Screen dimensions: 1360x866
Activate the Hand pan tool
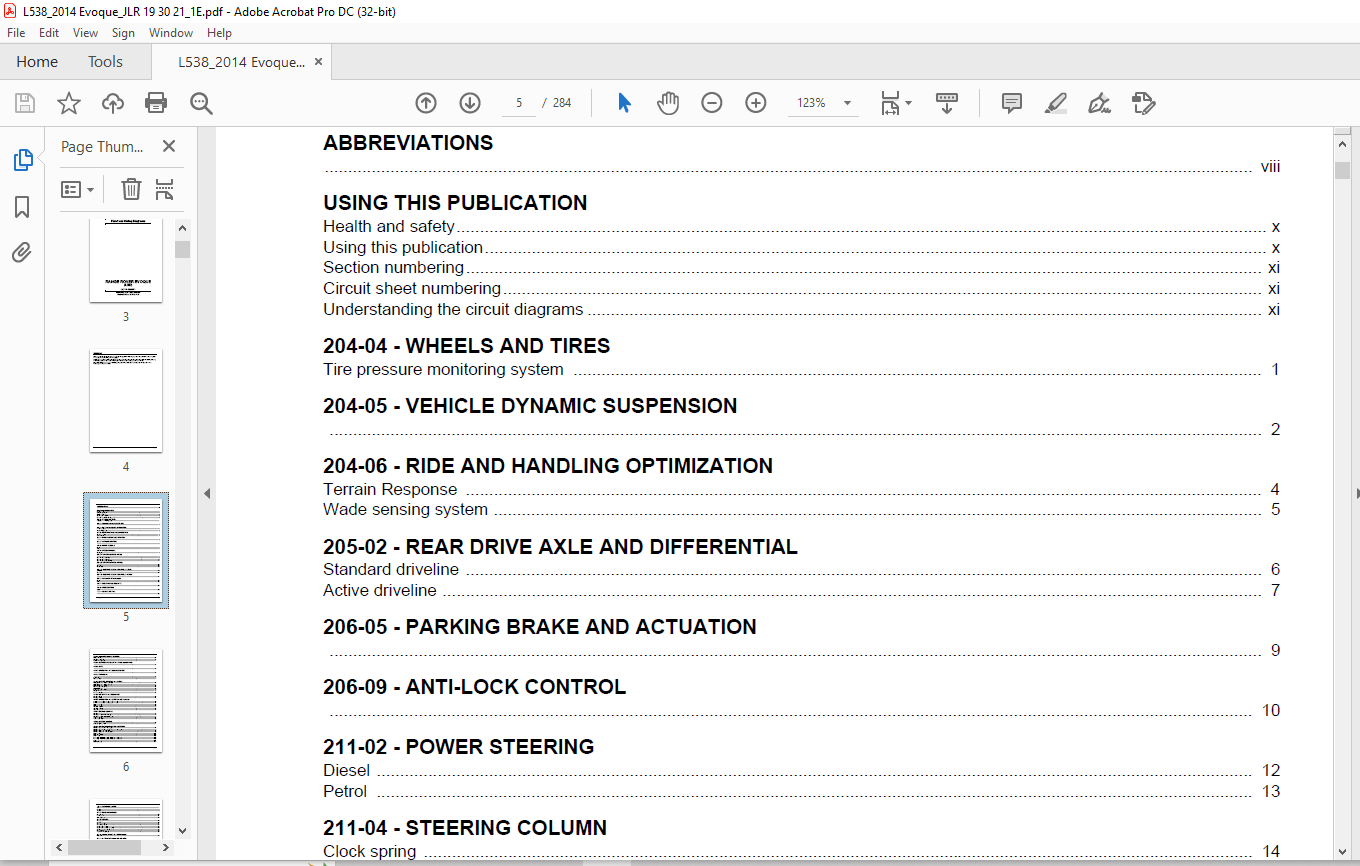point(668,103)
